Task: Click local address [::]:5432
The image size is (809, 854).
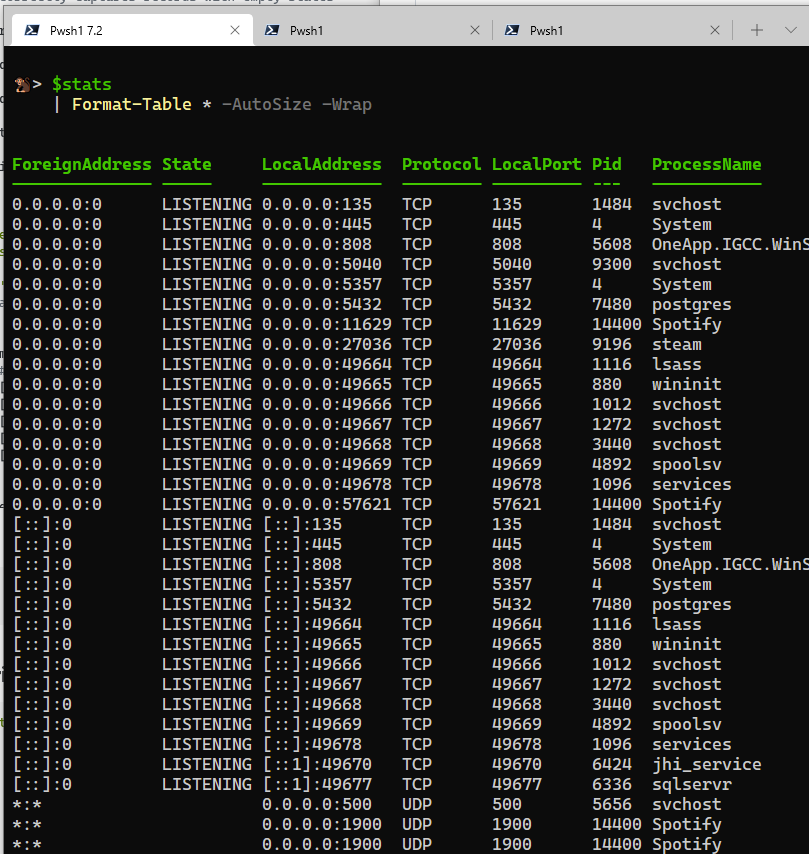Action: pyautogui.click(x=307, y=605)
